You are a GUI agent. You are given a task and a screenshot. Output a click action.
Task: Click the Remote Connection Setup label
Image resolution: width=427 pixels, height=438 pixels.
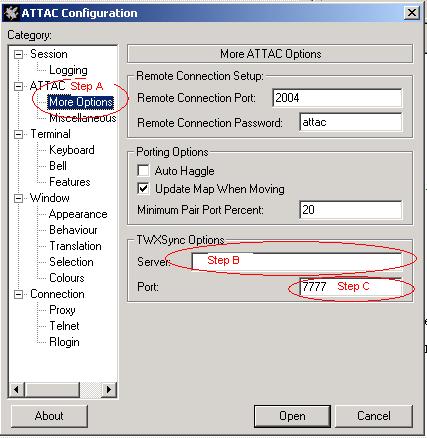pos(200,76)
